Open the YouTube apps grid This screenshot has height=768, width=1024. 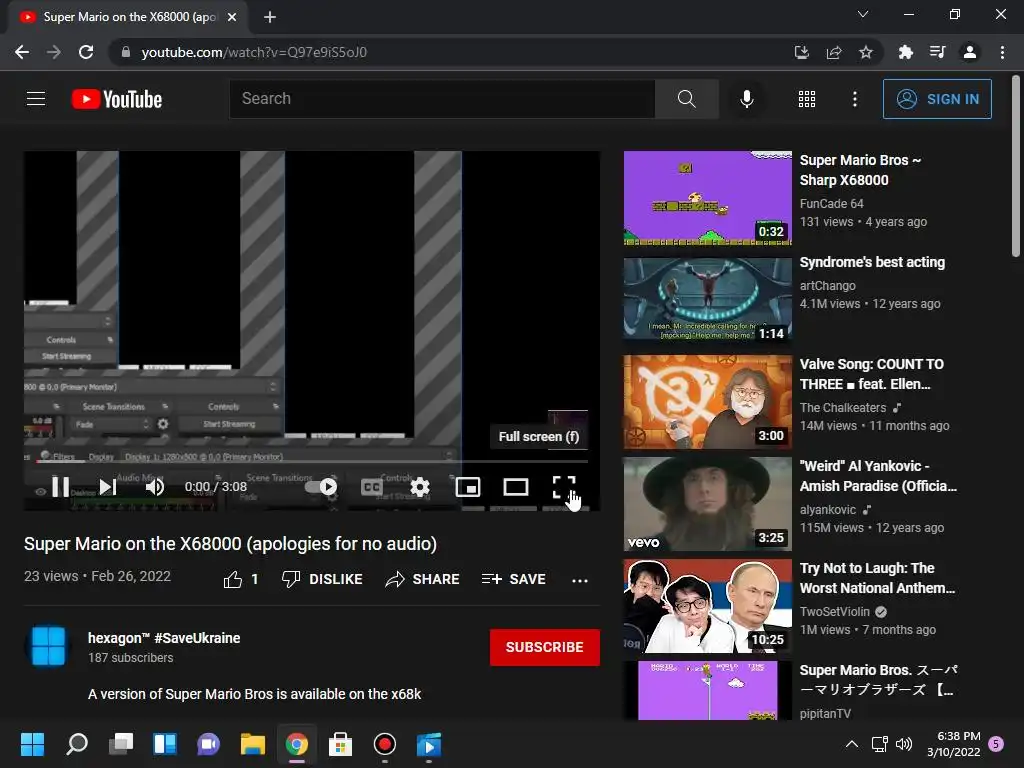tap(807, 99)
